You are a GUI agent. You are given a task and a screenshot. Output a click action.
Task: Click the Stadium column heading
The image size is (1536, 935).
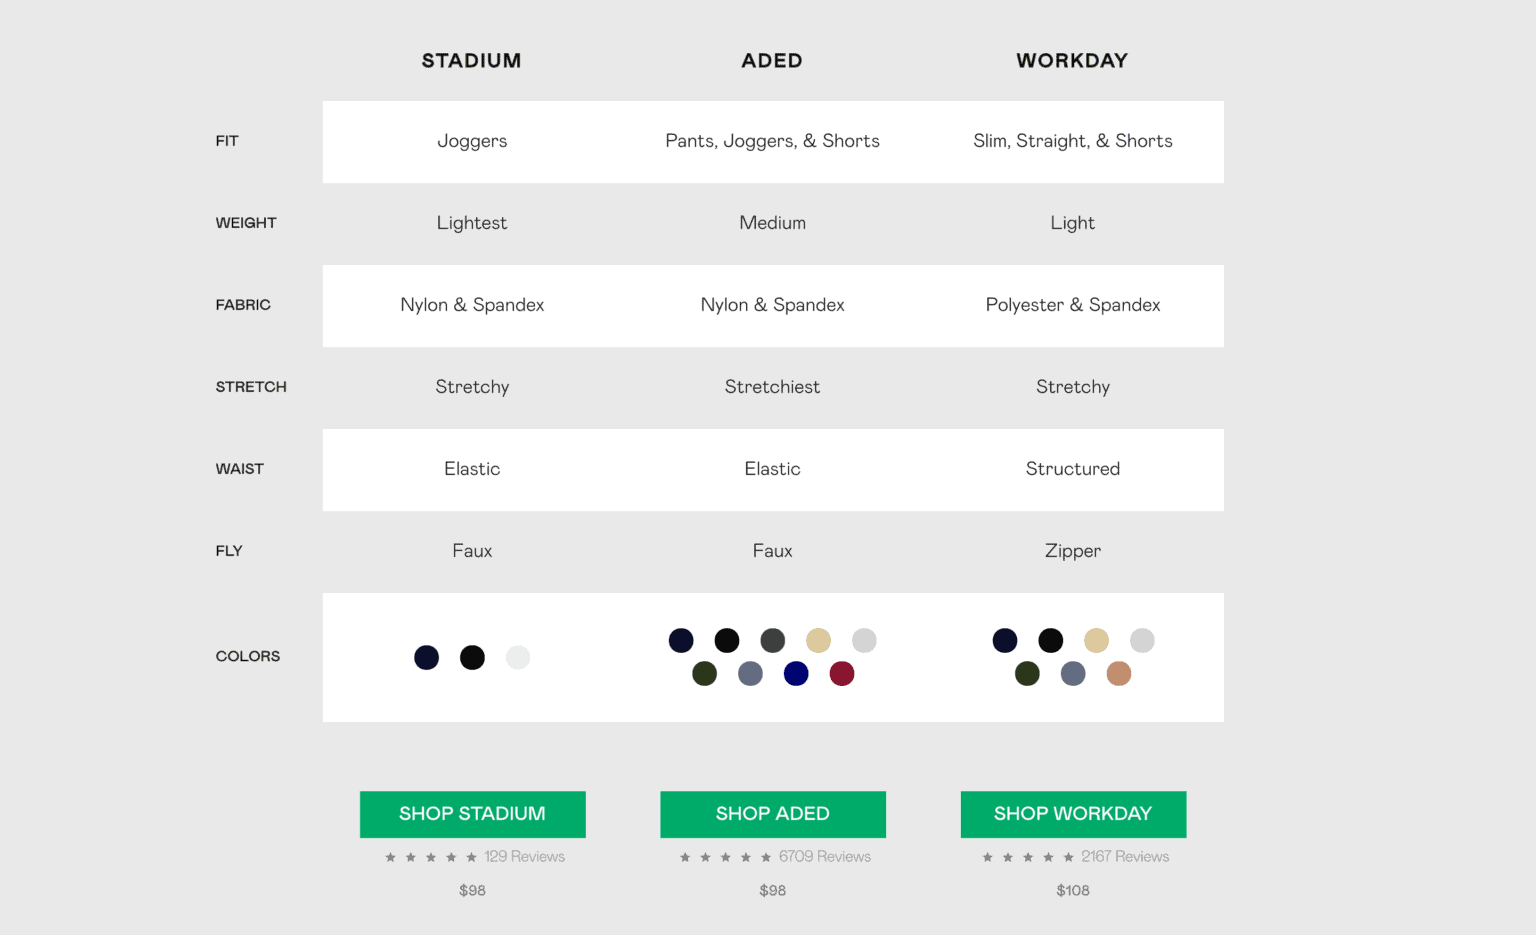[x=472, y=61]
